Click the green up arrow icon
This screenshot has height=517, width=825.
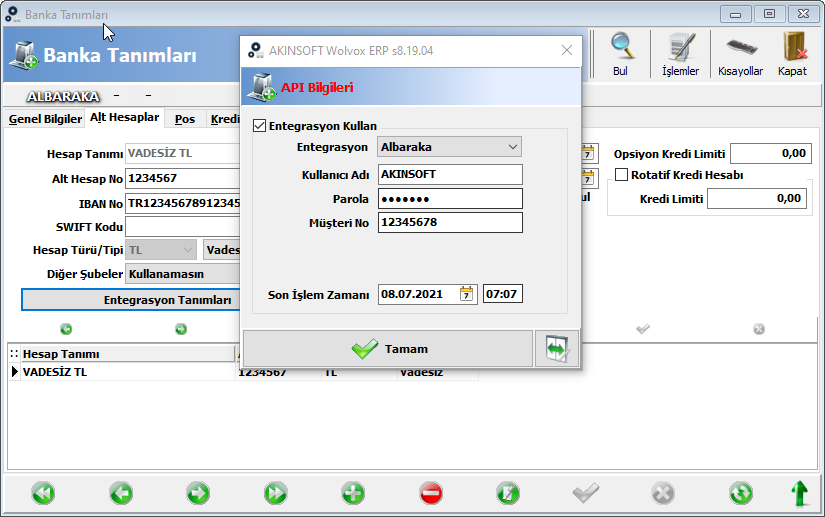click(x=800, y=493)
